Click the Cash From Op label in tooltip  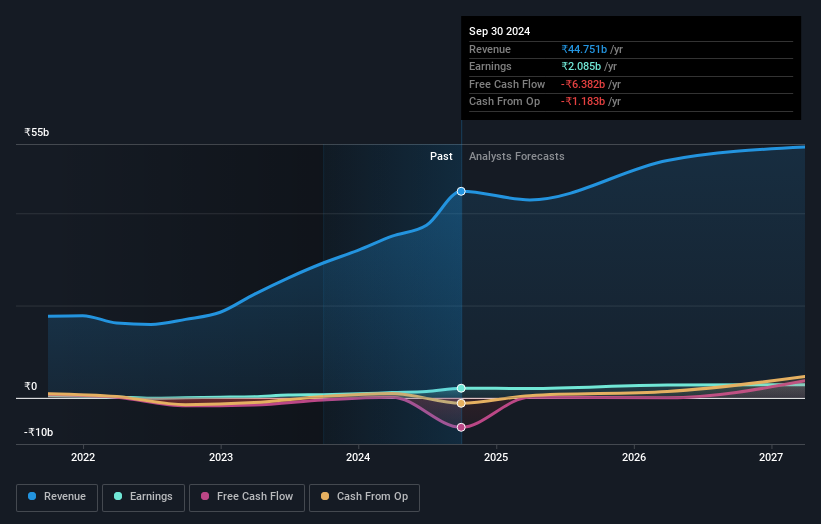coord(504,102)
